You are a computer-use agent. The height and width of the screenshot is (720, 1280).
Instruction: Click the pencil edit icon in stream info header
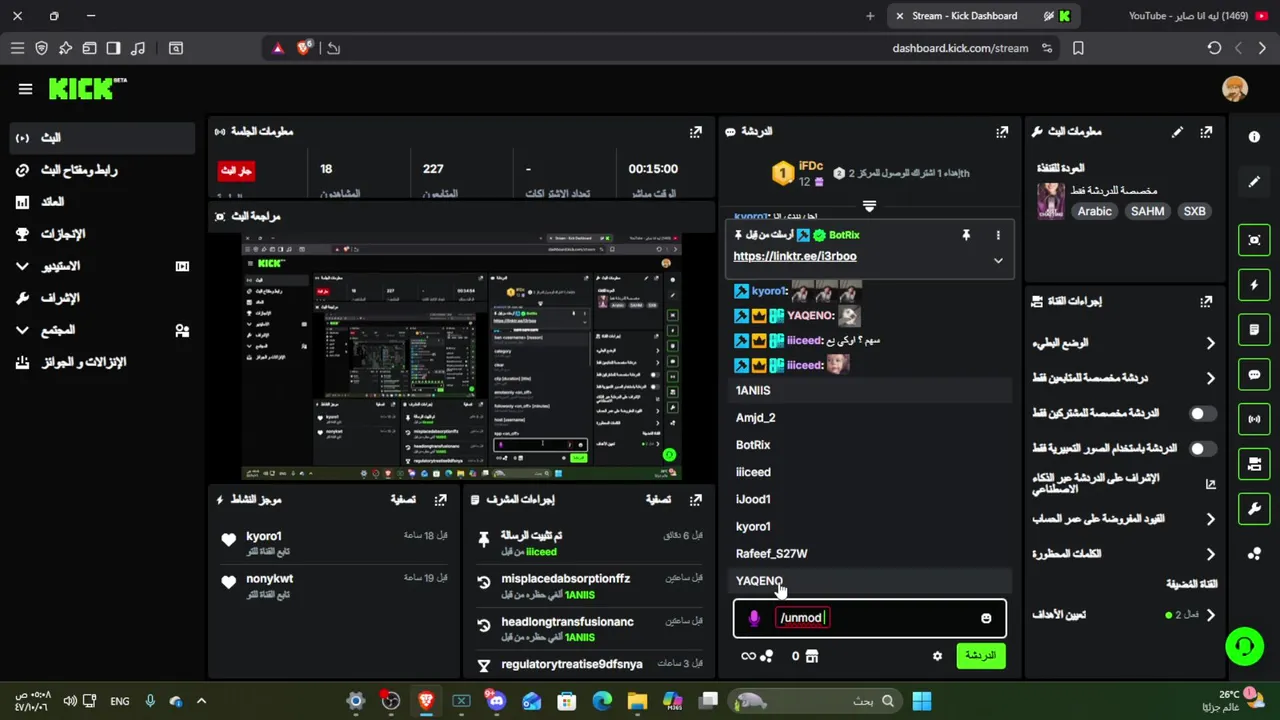1177,131
